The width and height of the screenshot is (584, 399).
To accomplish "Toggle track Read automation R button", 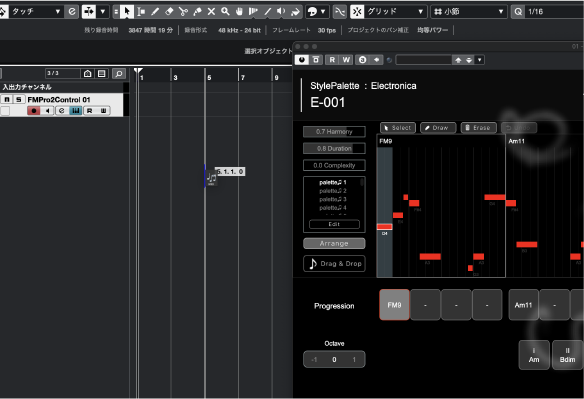I will click(89, 111).
